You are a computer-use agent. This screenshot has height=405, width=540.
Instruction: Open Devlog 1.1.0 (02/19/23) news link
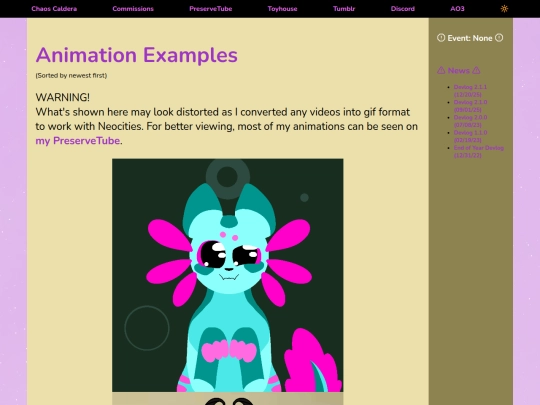[470, 136]
